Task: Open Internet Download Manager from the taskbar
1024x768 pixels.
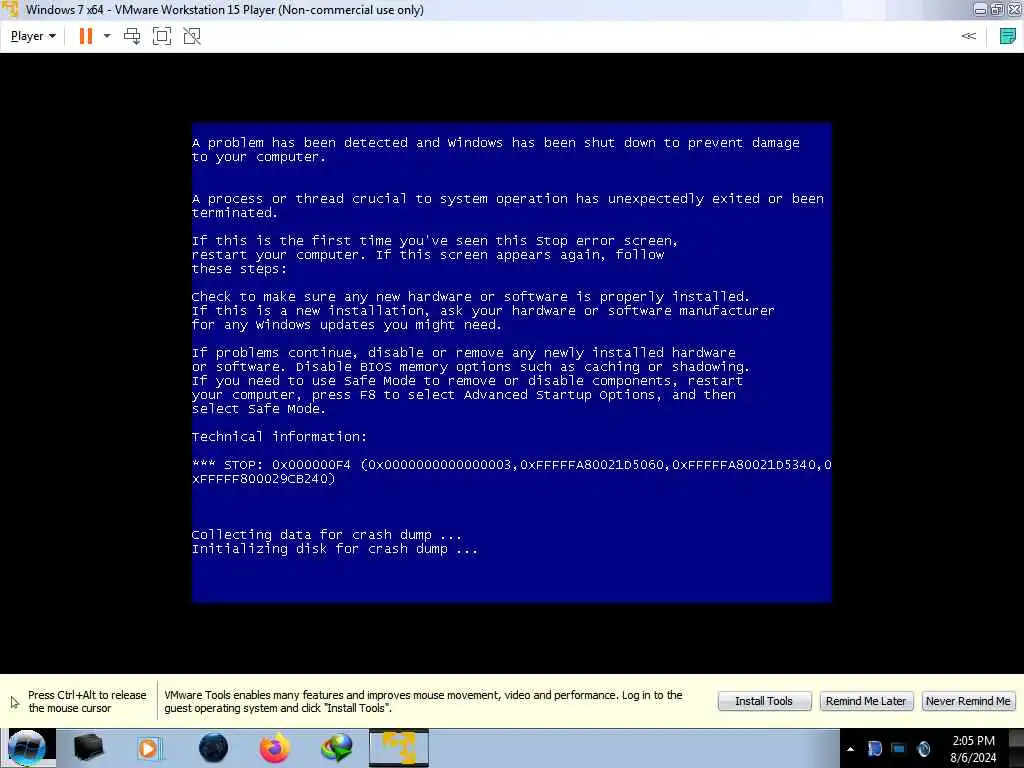Action: [x=336, y=748]
